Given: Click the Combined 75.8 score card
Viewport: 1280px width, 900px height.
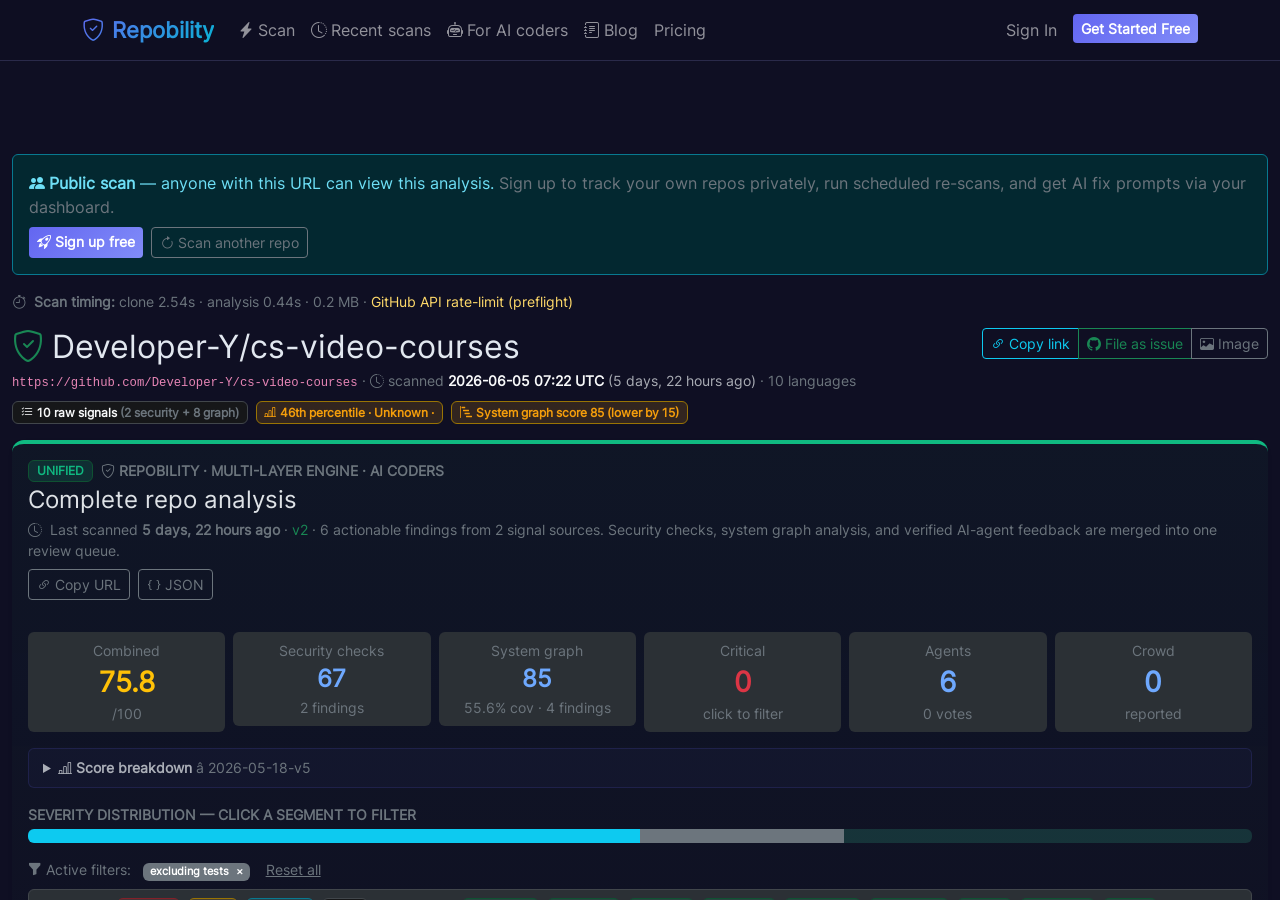Looking at the screenshot, I should click(x=126, y=682).
